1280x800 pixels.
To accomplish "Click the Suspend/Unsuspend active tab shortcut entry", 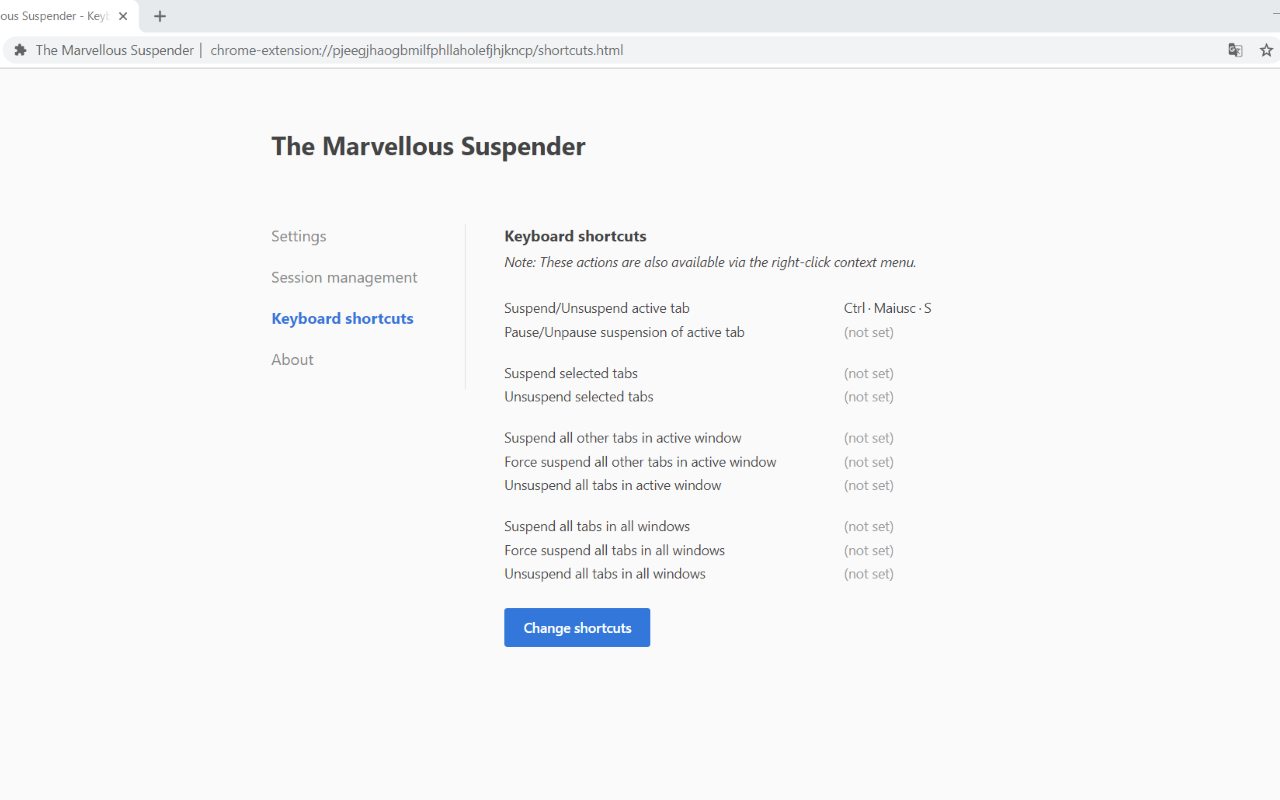I will pos(597,308).
